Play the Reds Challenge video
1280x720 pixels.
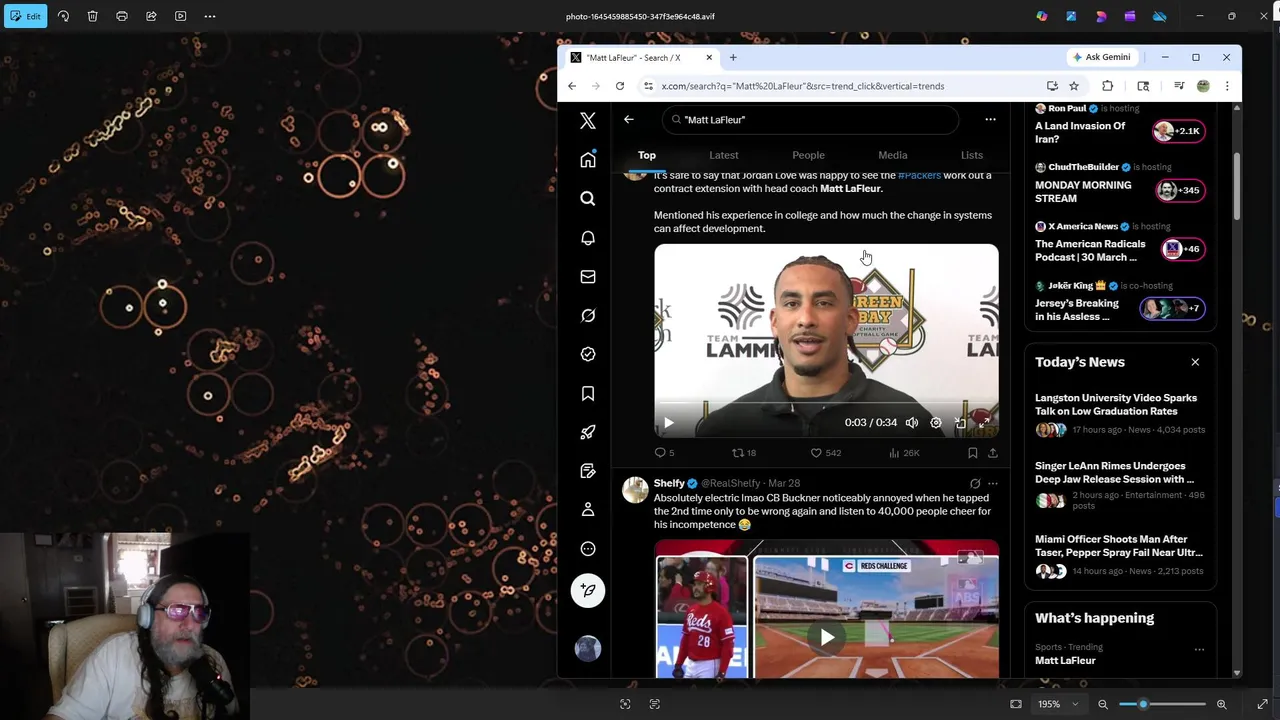click(x=827, y=637)
